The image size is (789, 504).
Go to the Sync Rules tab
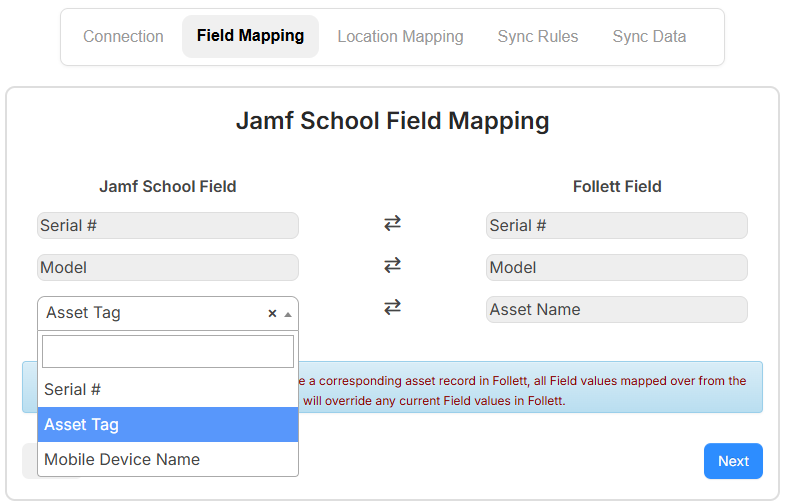click(x=537, y=36)
